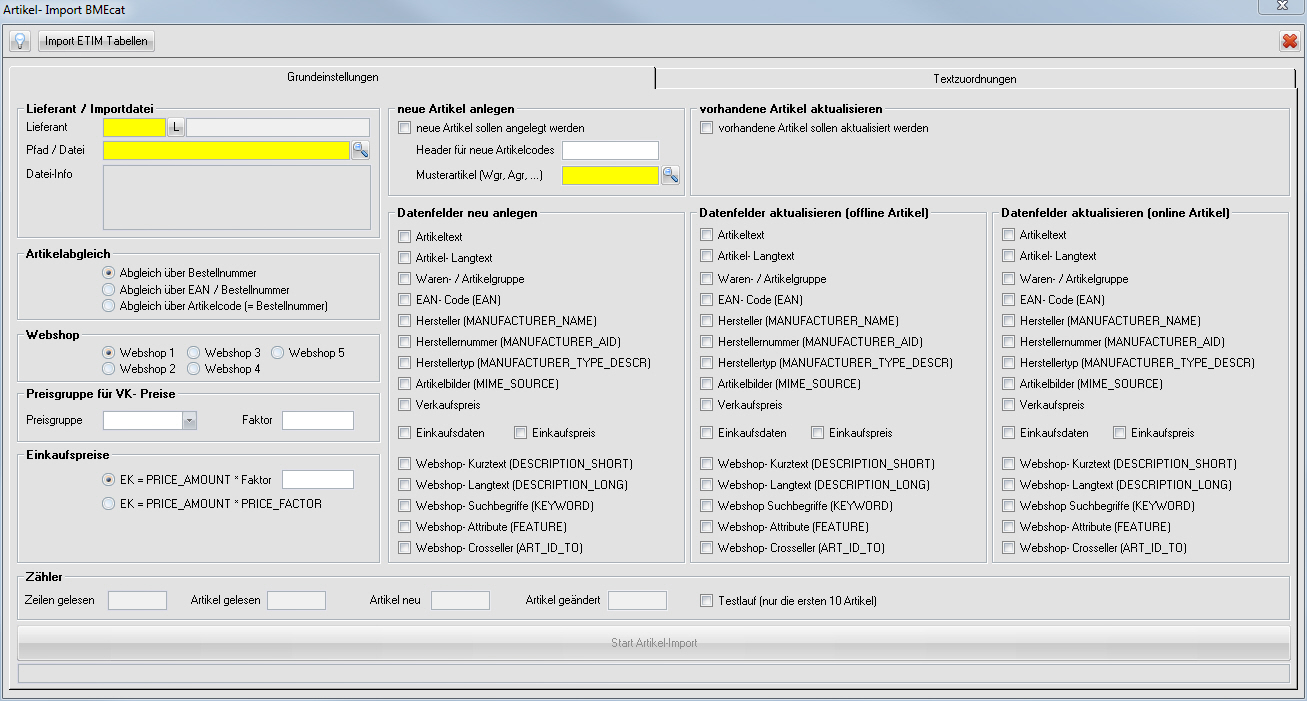This screenshot has height=701, width=1307.
Task: Check Artikeltext under Datenfelder neu anlegen
Action: point(405,235)
